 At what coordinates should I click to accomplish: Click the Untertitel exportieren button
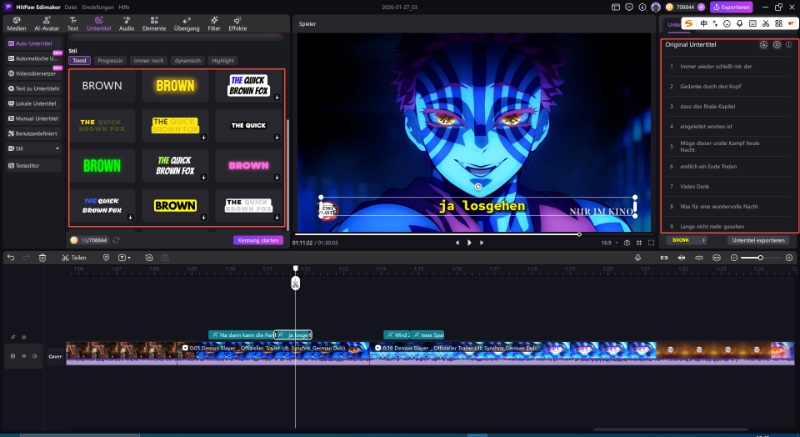pyautogui.click(x=758, y=240)
